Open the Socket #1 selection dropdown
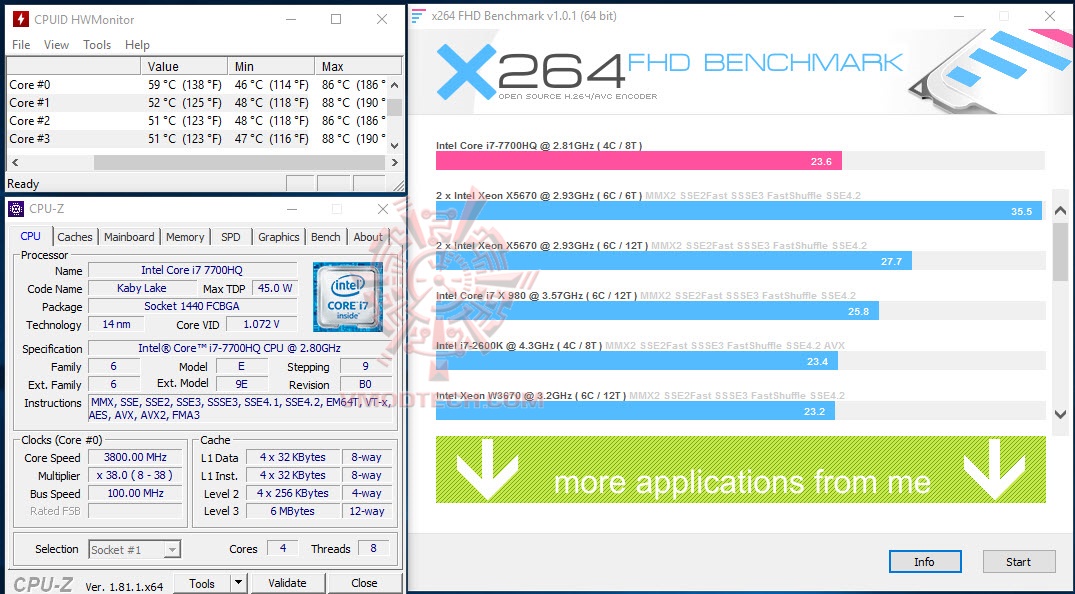The image size is (1075, 594). click(135, 549)
